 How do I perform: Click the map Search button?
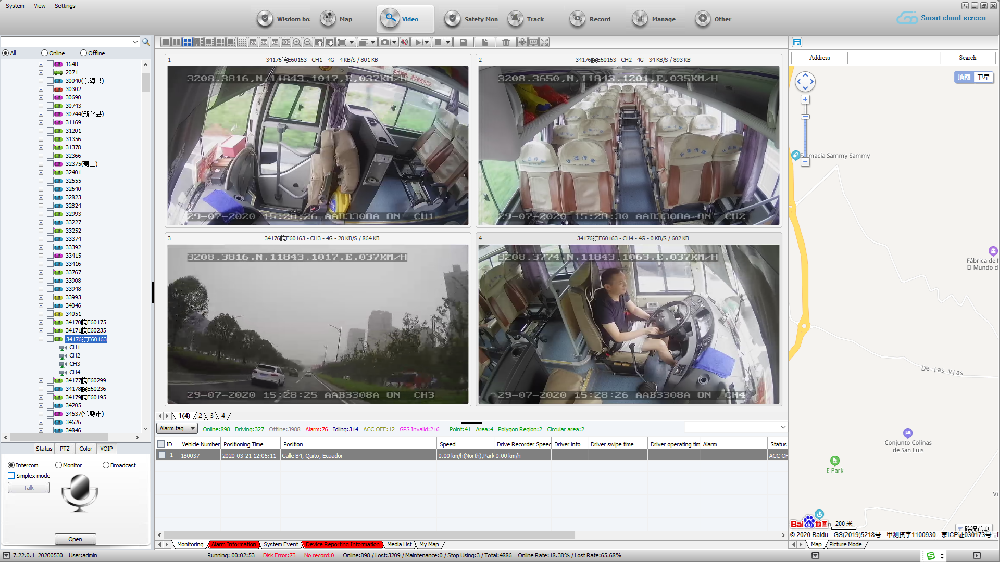(967, 57)
